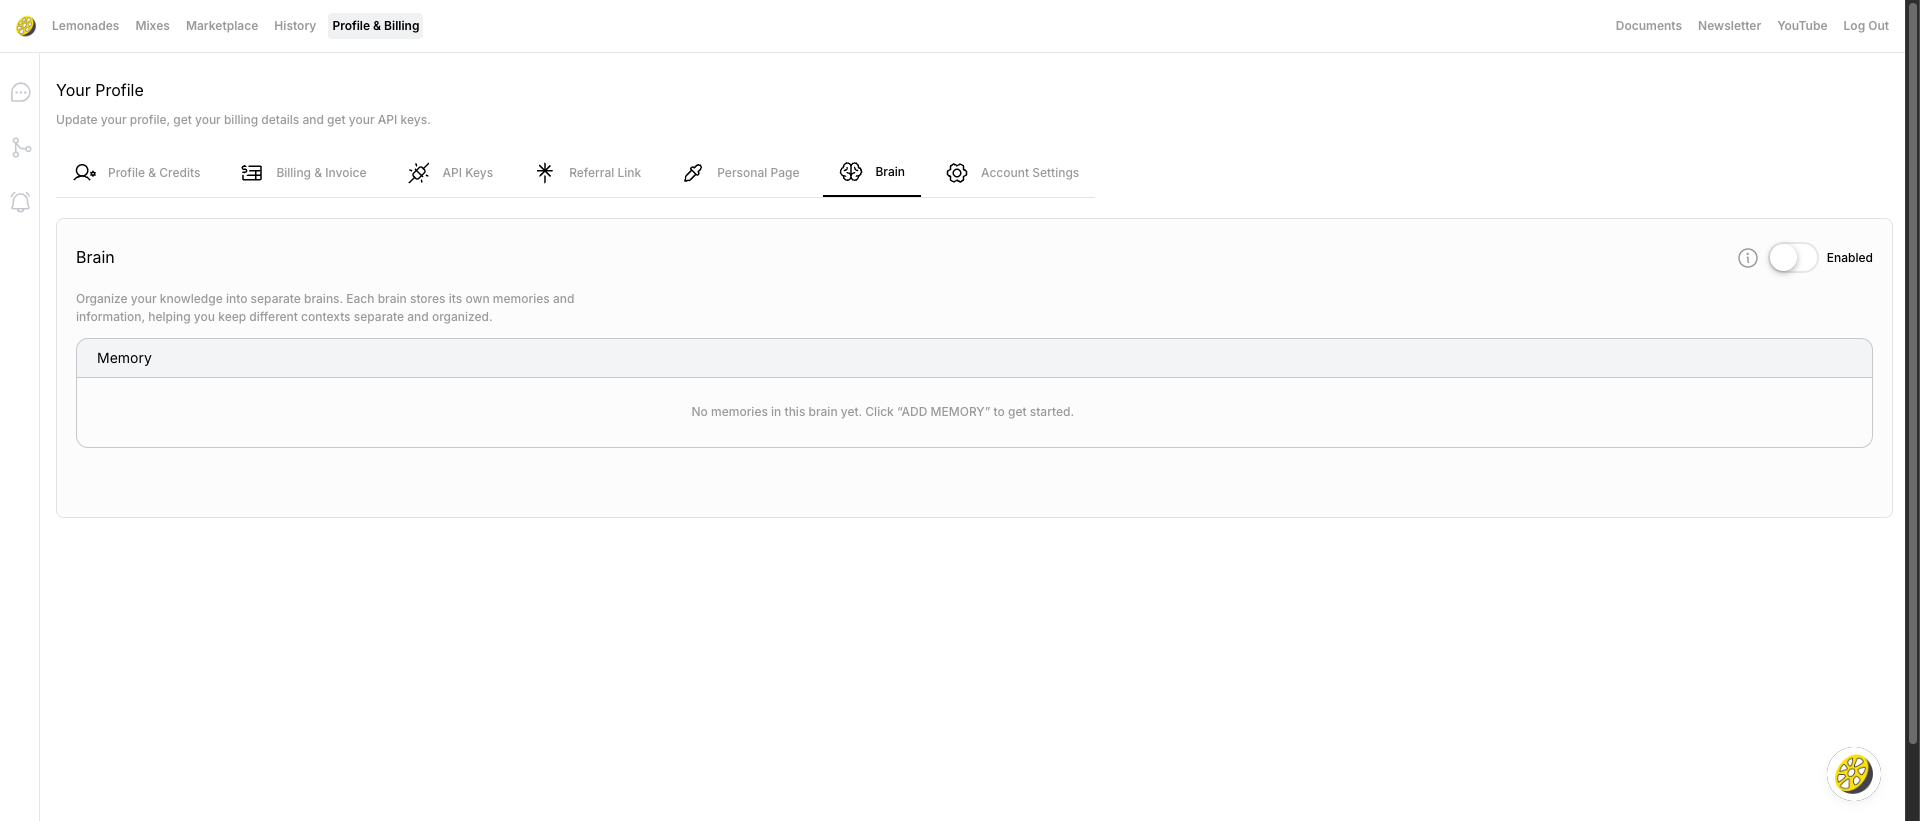Viewport: 1920px width, 821px height.
Task: Open the notifications bell in sidebar
Action: click(20, 202)
